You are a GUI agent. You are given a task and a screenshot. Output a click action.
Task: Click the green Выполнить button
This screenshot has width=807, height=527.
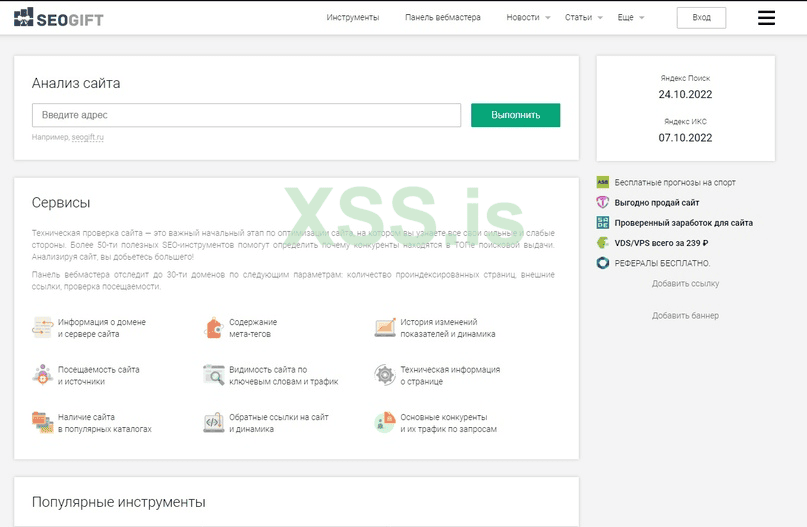[515, 115]
